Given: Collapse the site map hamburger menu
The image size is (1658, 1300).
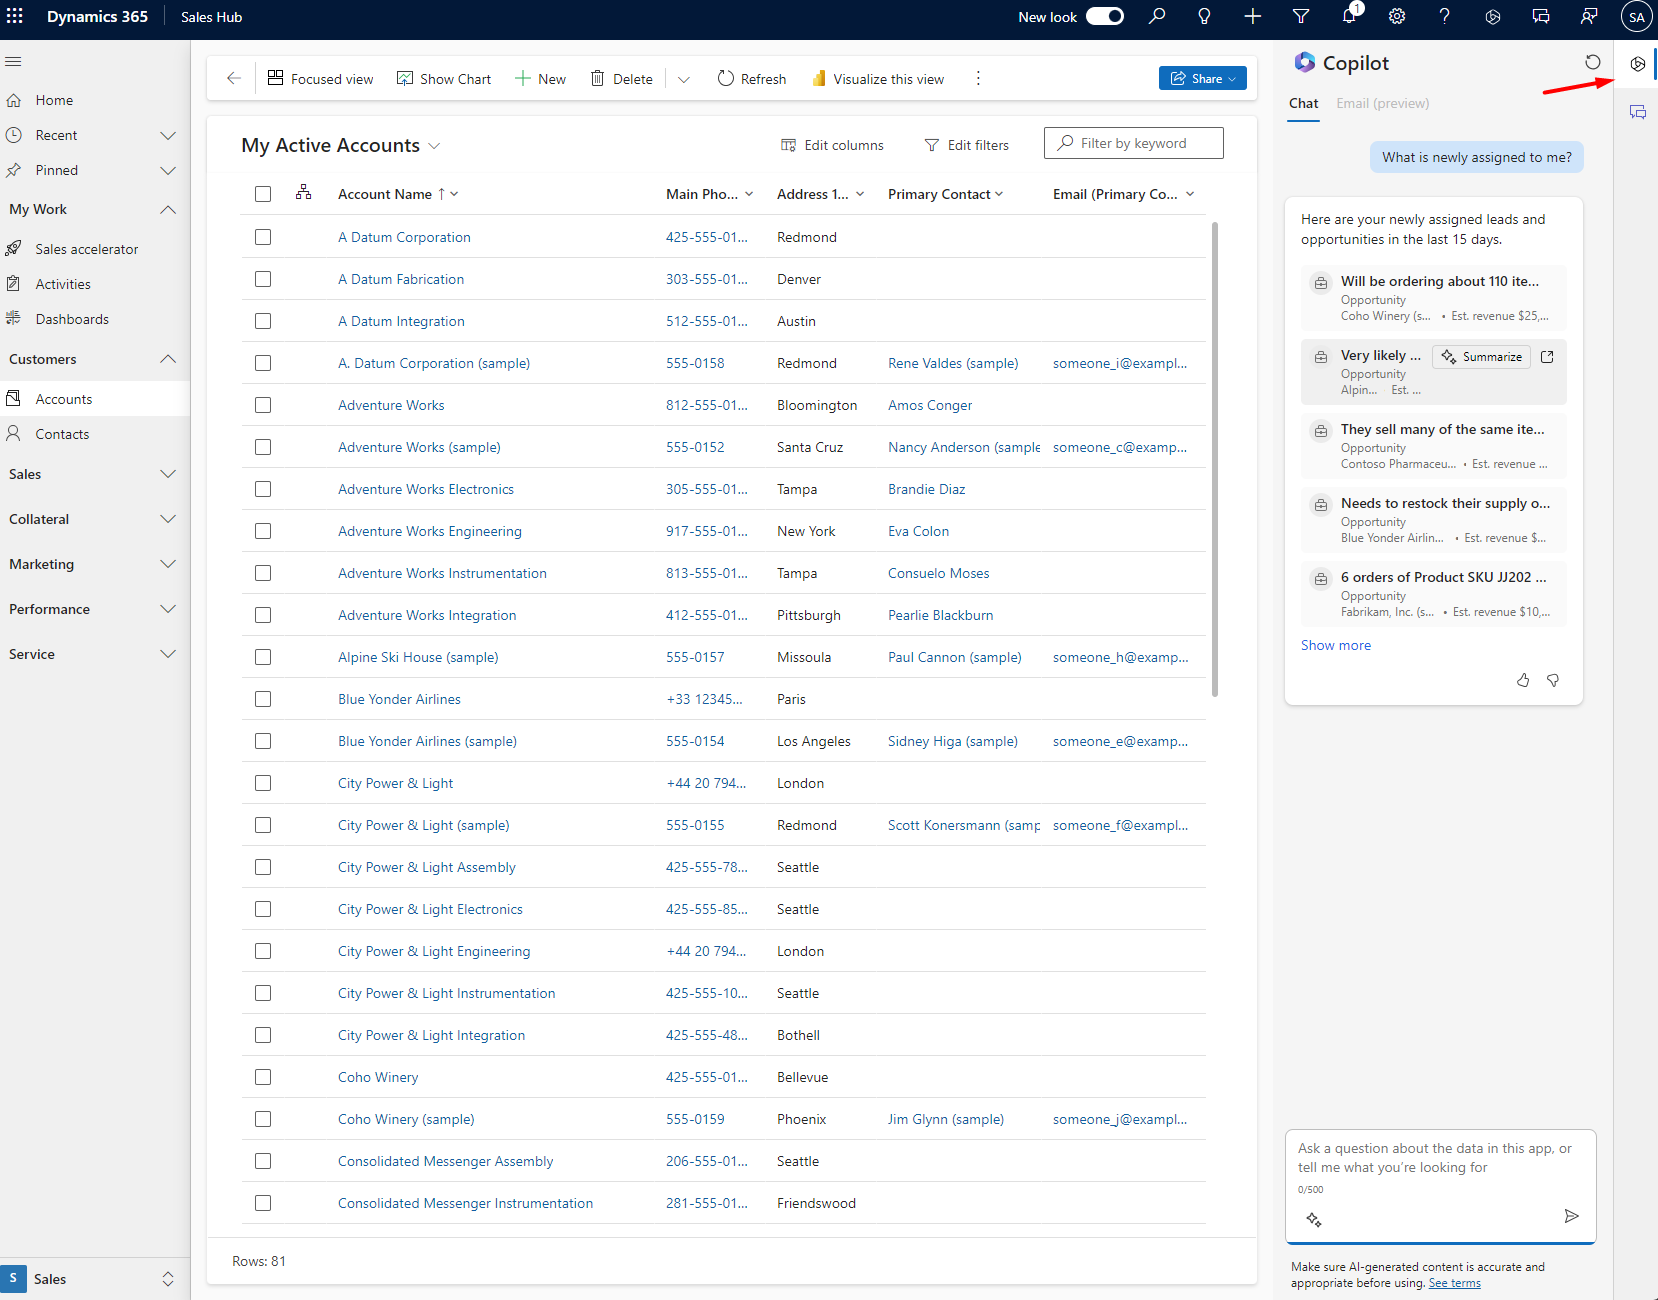Looking at the screenshot, I should 13,62.
